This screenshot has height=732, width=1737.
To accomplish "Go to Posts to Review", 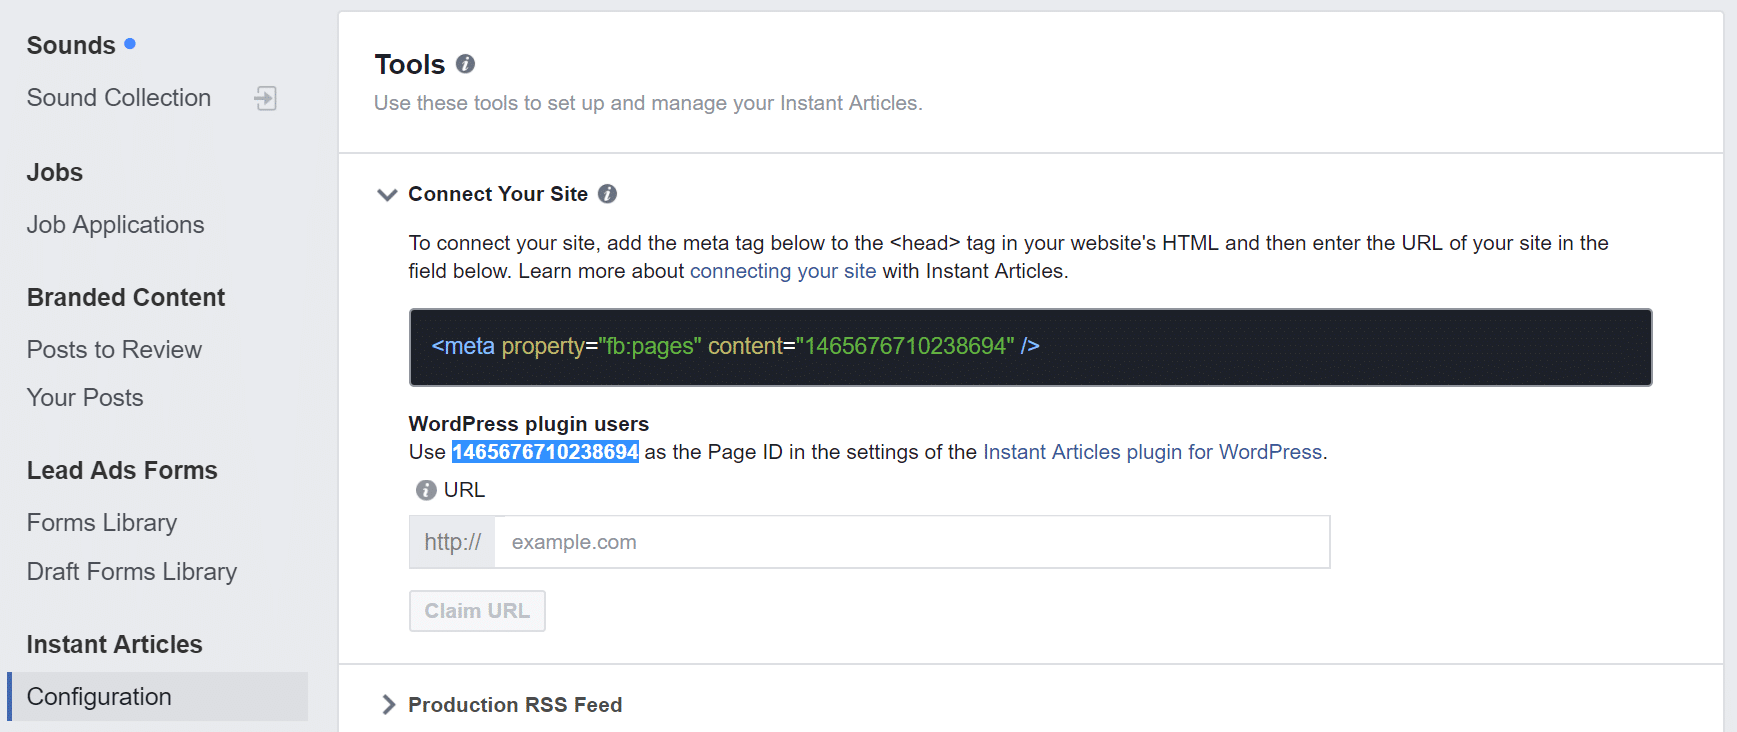I will [x=114, y=349].
